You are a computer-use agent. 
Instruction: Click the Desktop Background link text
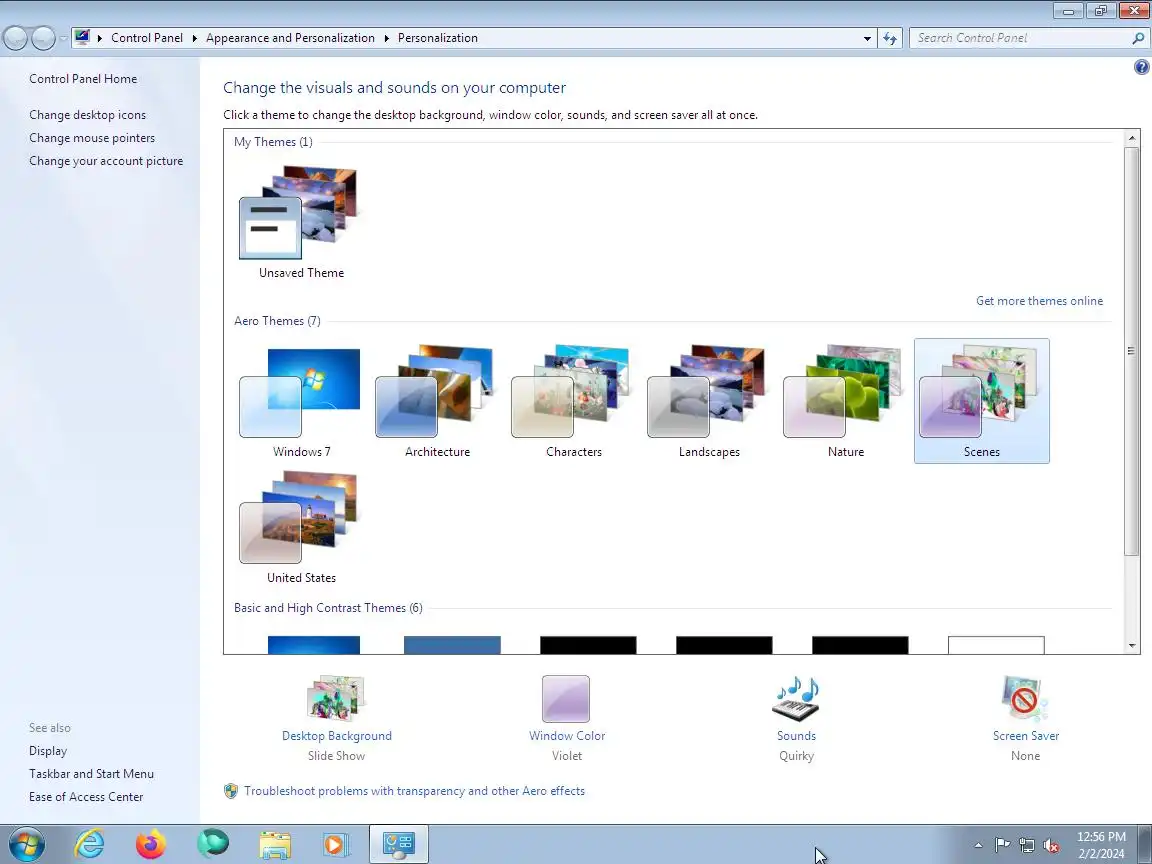click(336, 735)
